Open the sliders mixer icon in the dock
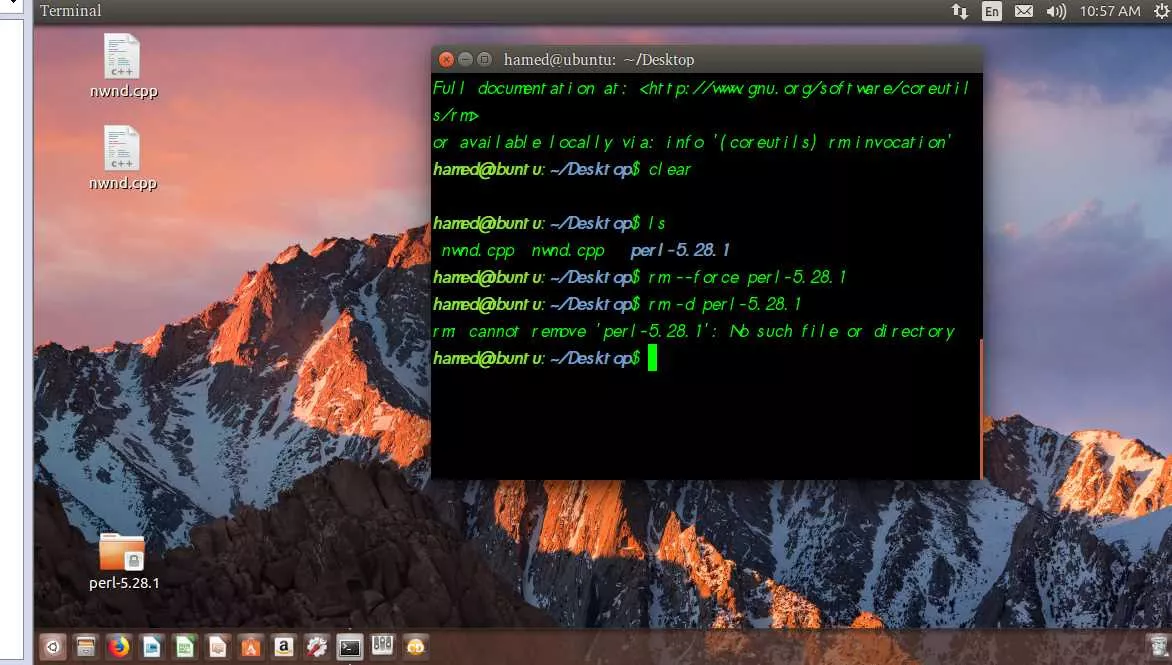 (382, 646)
